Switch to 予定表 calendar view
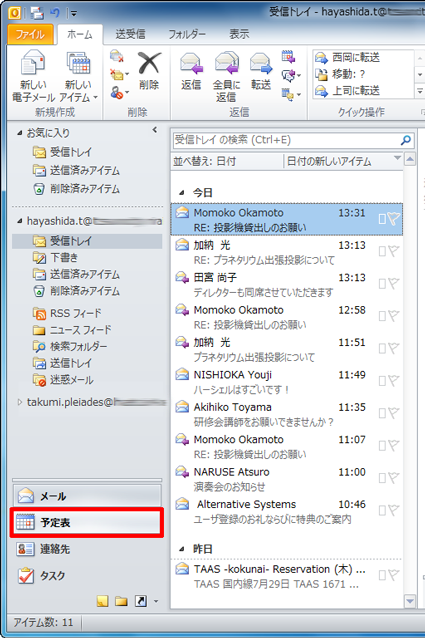 tap(87, 522)
